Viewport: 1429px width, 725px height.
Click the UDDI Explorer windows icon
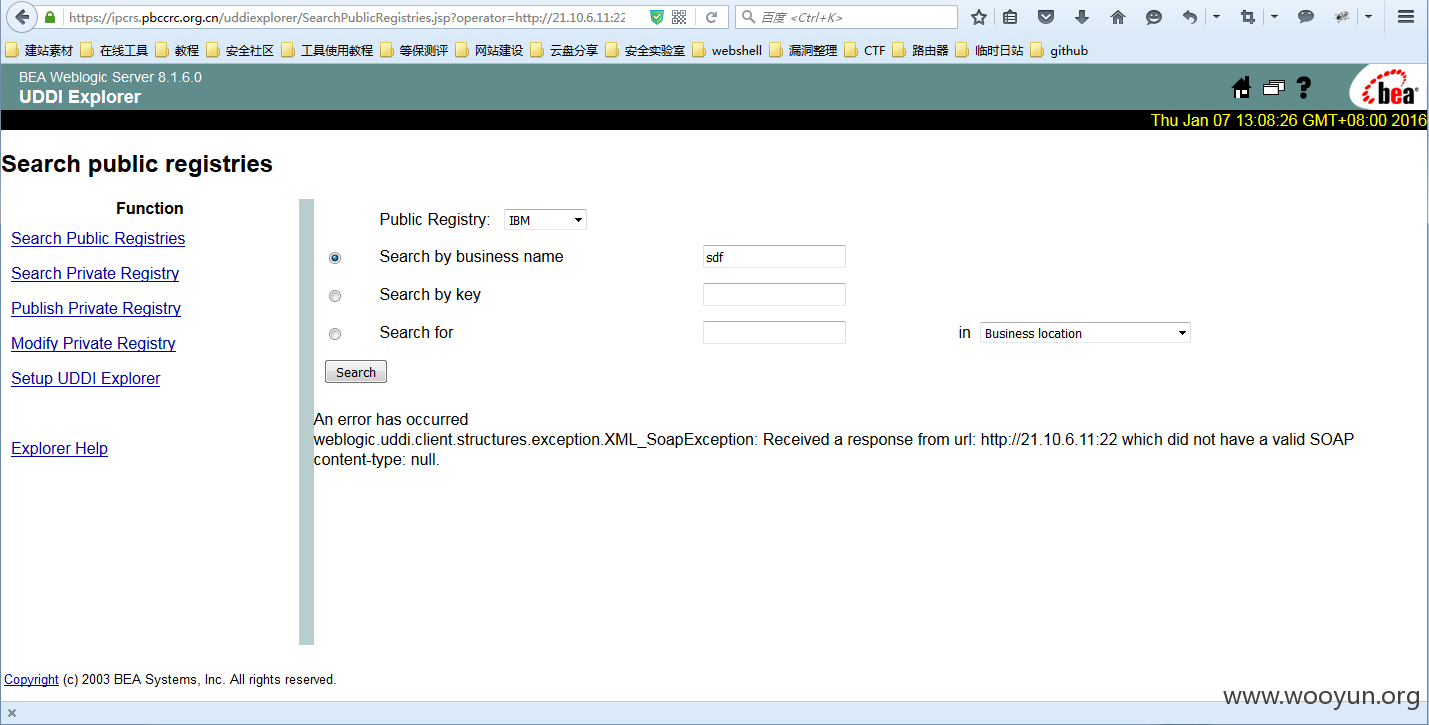click(x=1273, y=88)
